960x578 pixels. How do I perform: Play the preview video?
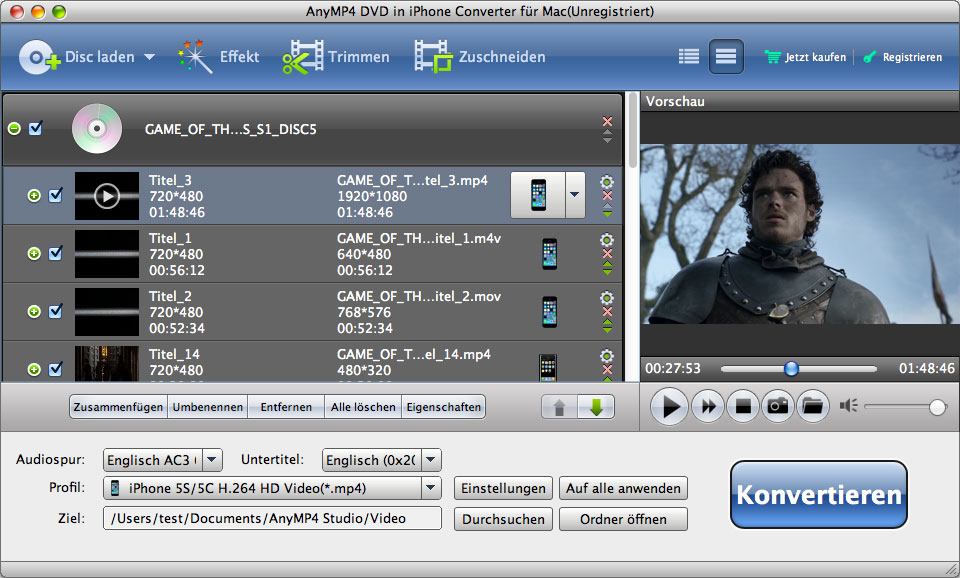[670, 406]
